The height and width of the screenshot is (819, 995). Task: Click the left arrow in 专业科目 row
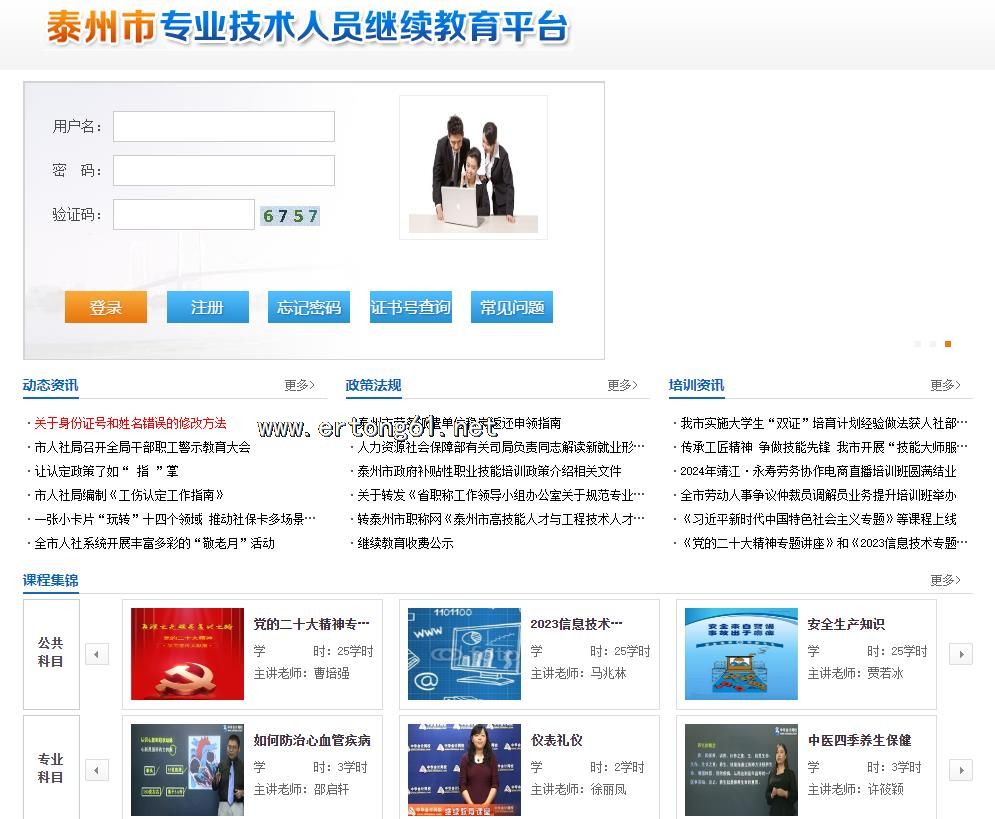[x=97, y=770]
